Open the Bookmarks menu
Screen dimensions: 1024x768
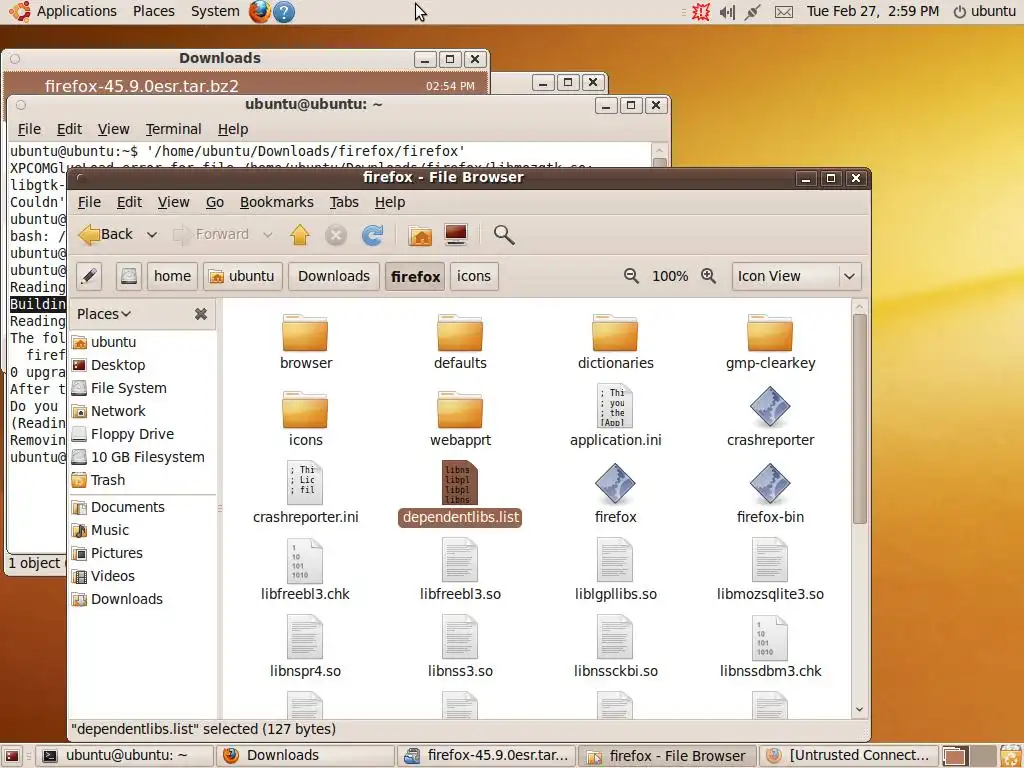276,202
